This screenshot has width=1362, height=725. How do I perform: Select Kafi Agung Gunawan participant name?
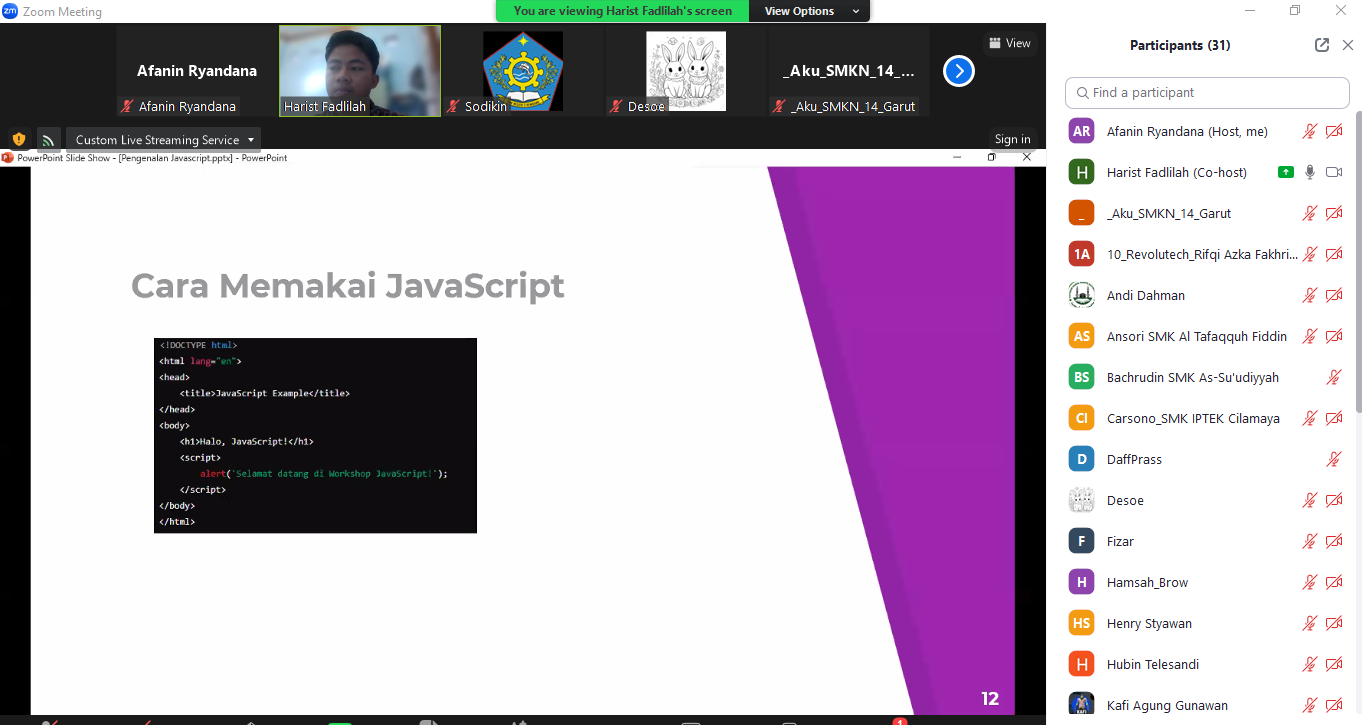coord(1167,705)
